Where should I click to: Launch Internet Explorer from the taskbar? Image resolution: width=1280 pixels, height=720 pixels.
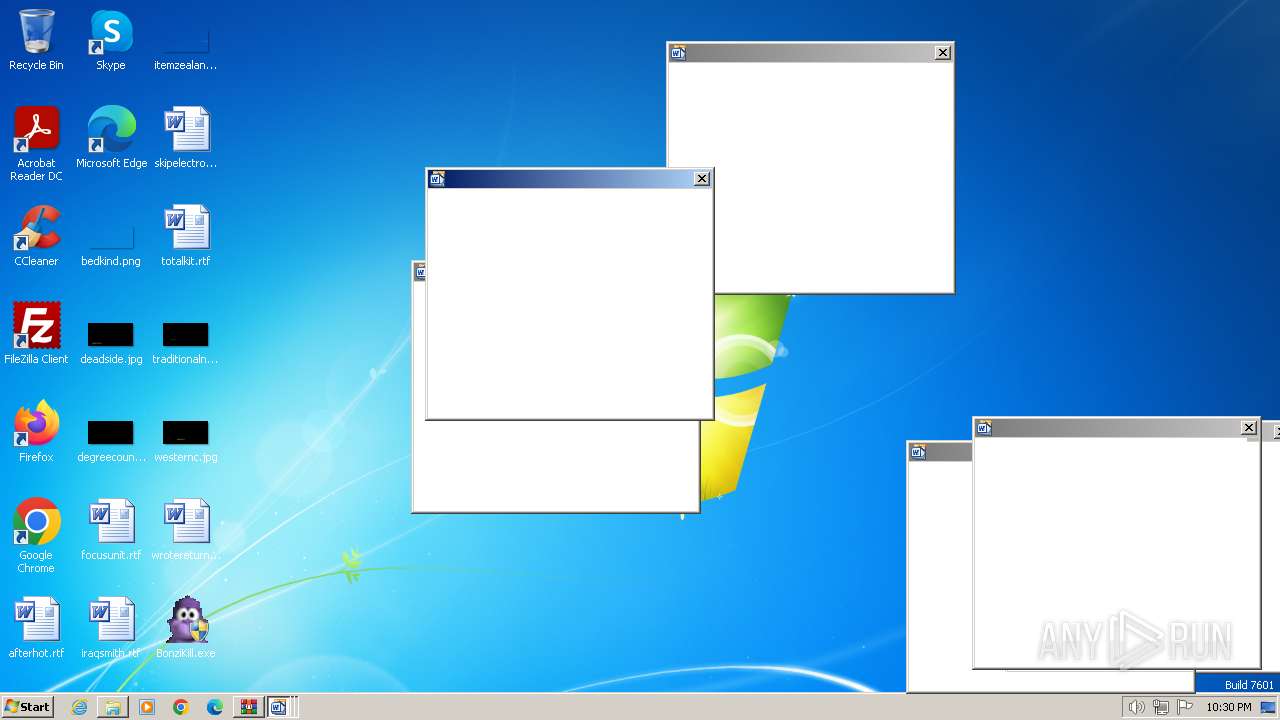coord(79,707)
